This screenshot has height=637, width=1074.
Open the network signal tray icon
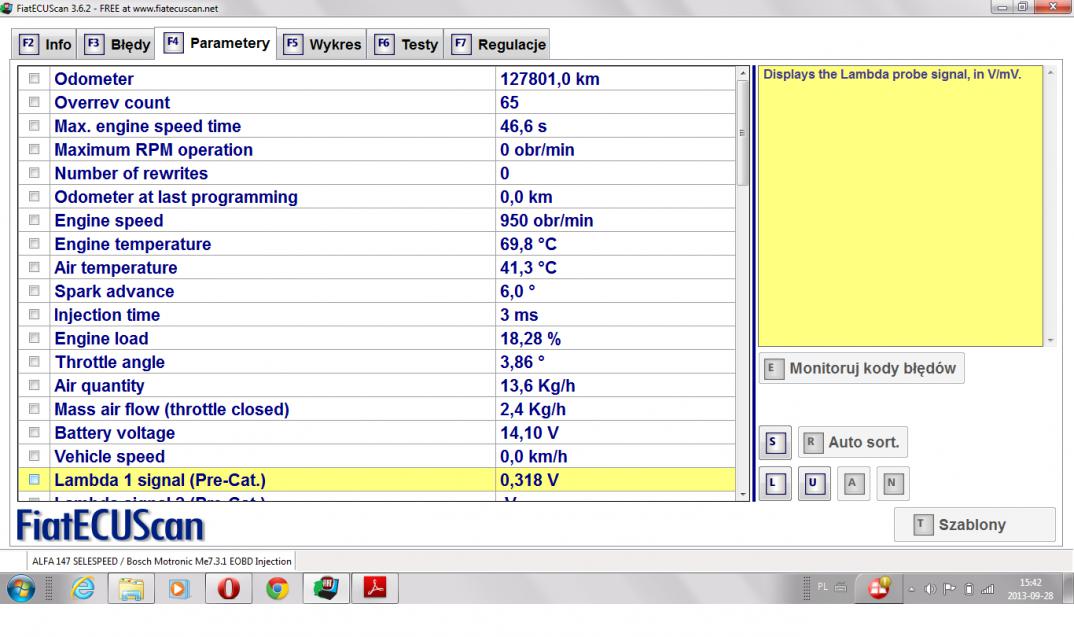(988, 589)
